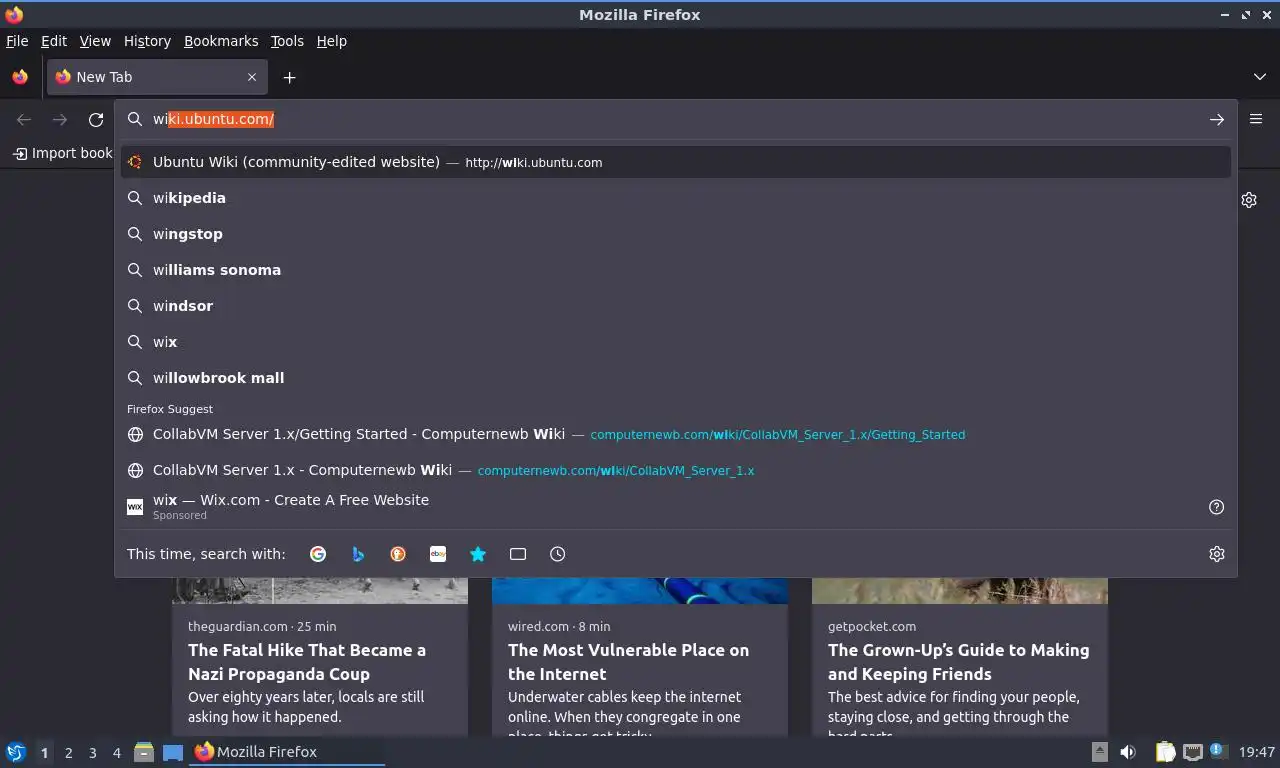Screen dimensions: 1280x768
Task: Search with DuckDuckGo engine icon
Action: pyautogui.click(x=398, y=554)
